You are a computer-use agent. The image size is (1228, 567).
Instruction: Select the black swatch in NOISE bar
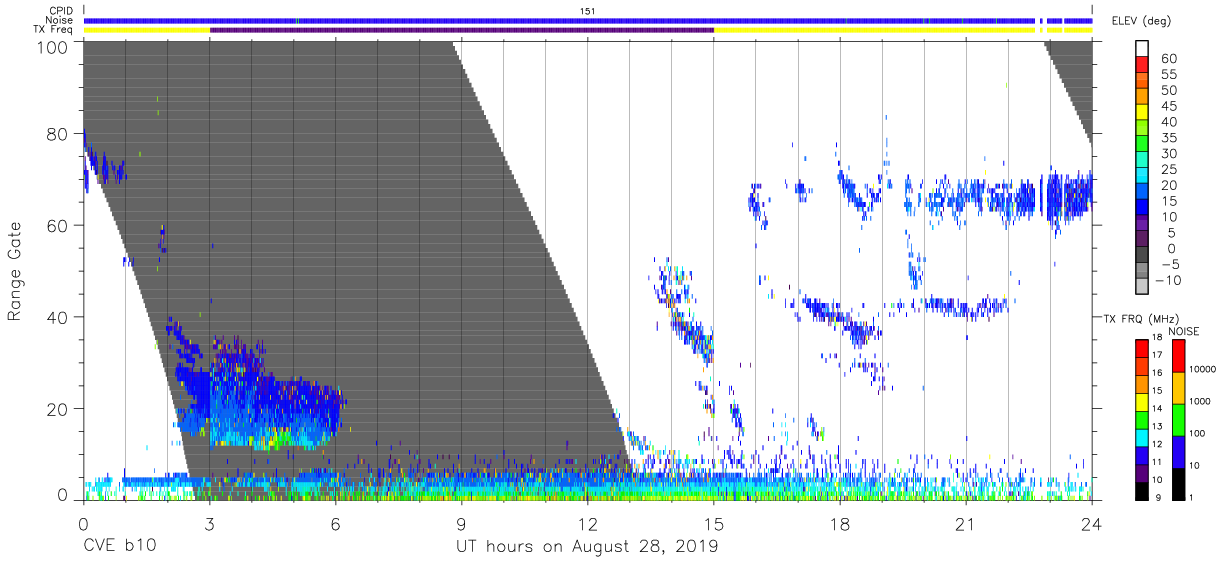pos(1178,482)
